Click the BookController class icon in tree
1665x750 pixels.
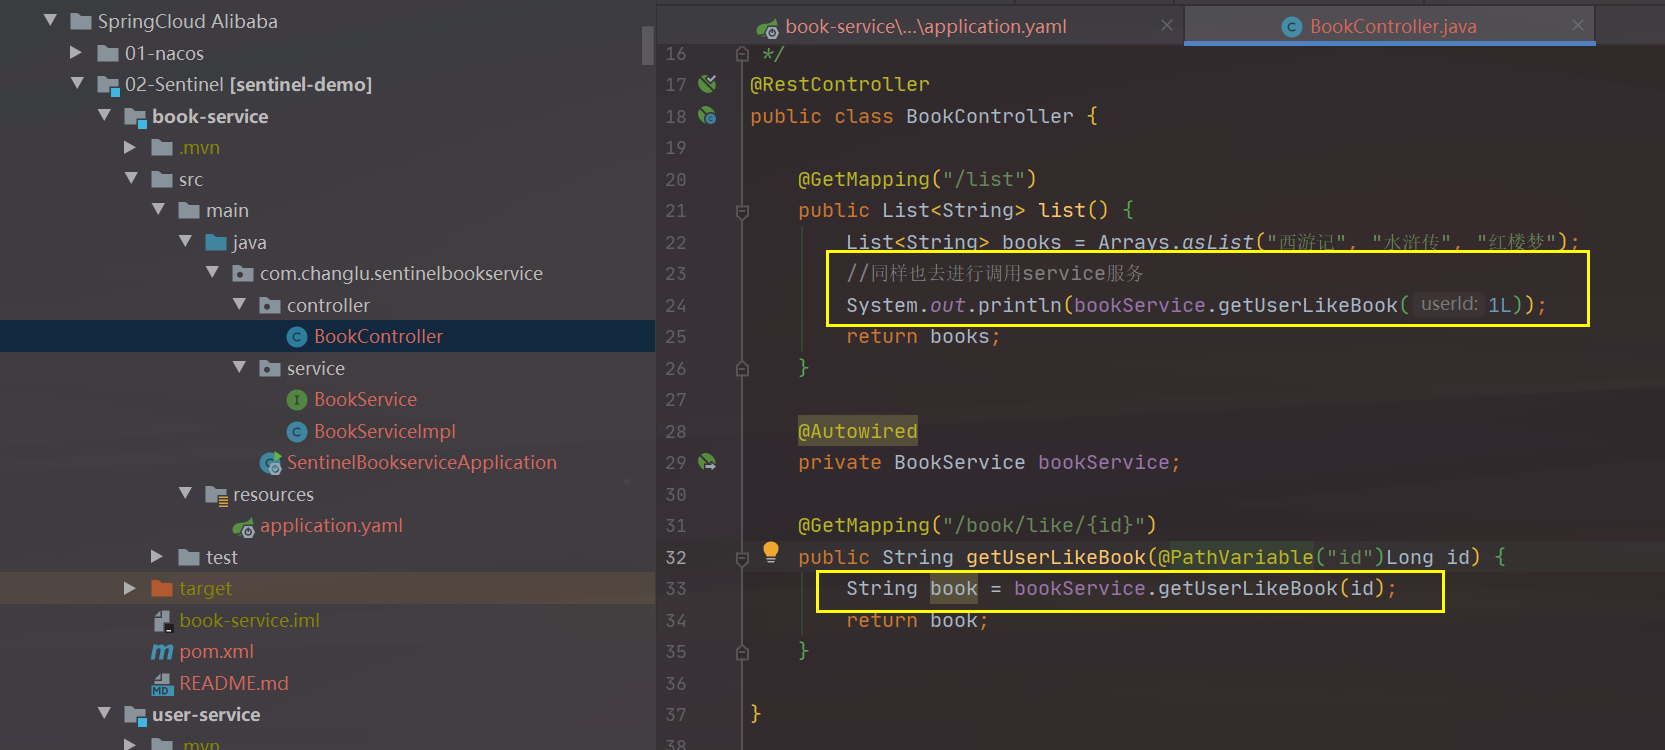click(297, 337)
